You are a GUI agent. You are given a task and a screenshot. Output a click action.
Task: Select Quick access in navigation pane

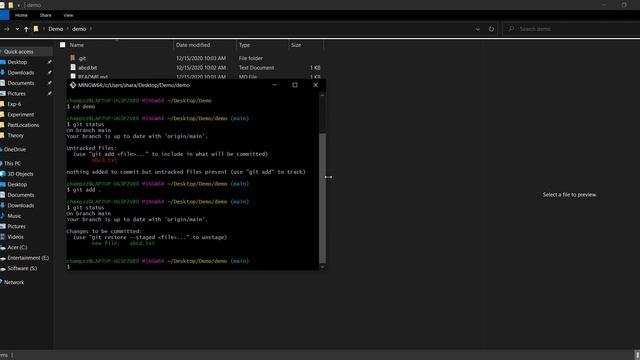(x=19, y=52)
